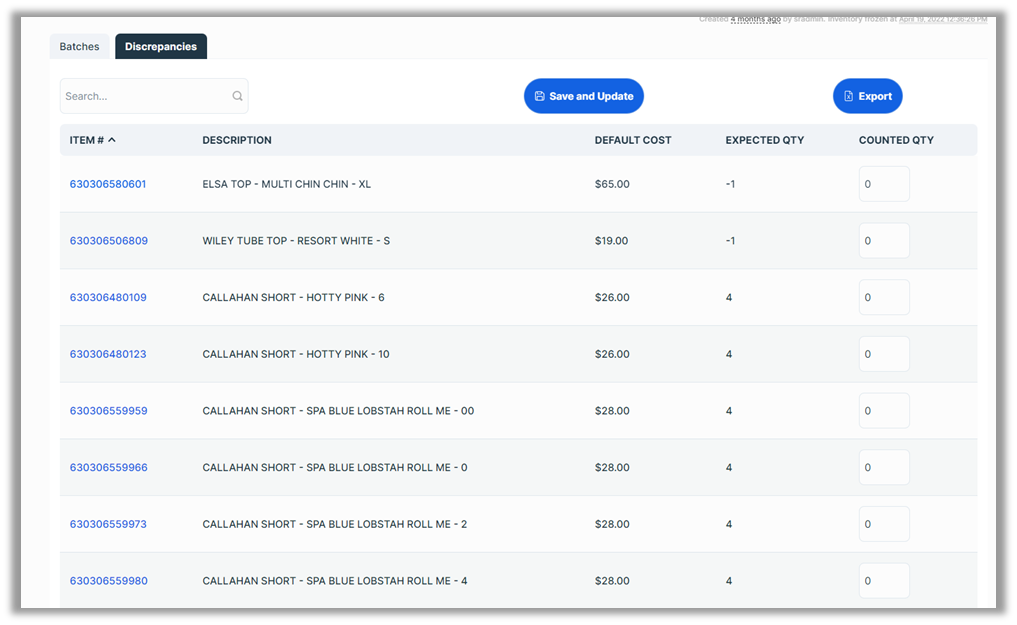Select counted qty field for Hotty Pink 10
The width and height of the screenshot is (1017, 625).
883,354
